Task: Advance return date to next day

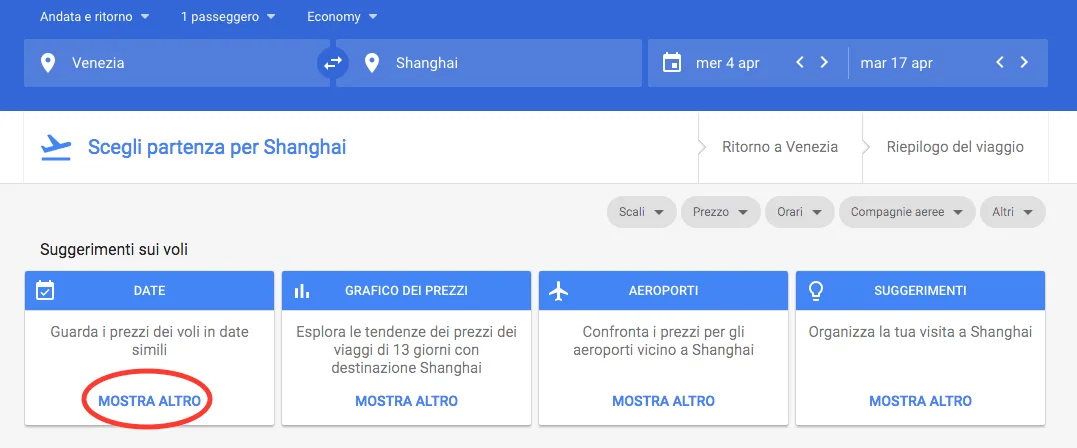Action: pyautogui.click(x=1024, y=63)
